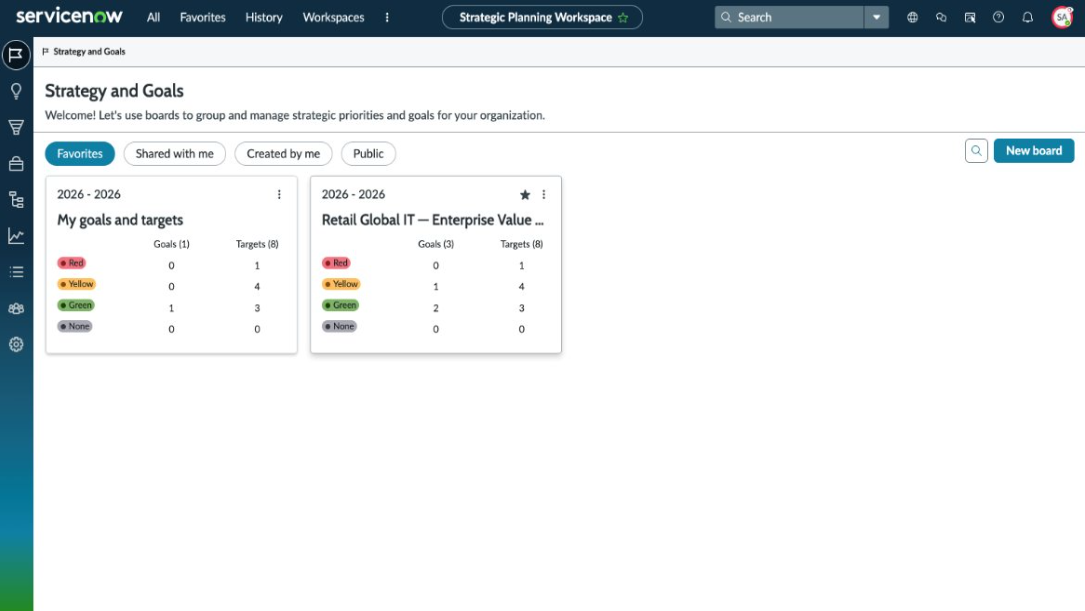Image resolution: width=1085 pixels, height=611 pixels.
Task: Select the Shared with me filter
Action: [x=174, y=154]
